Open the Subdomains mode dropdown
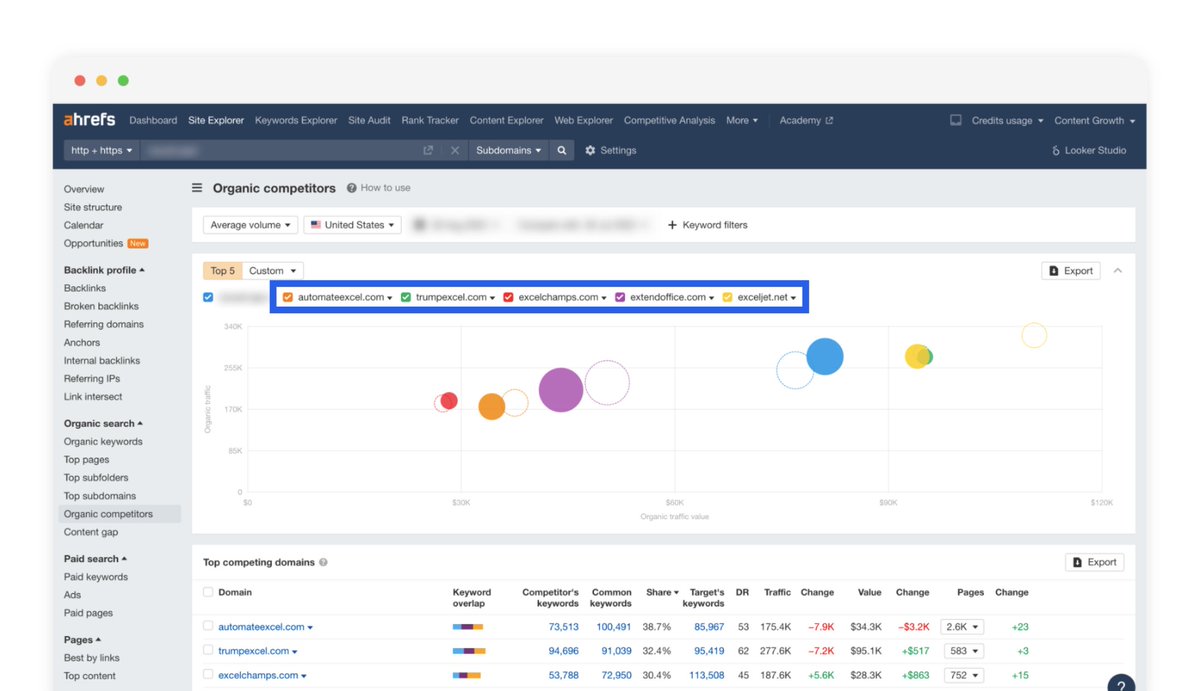The height and width of the screenshot is (691, 1200). click(x=509, y=150)
